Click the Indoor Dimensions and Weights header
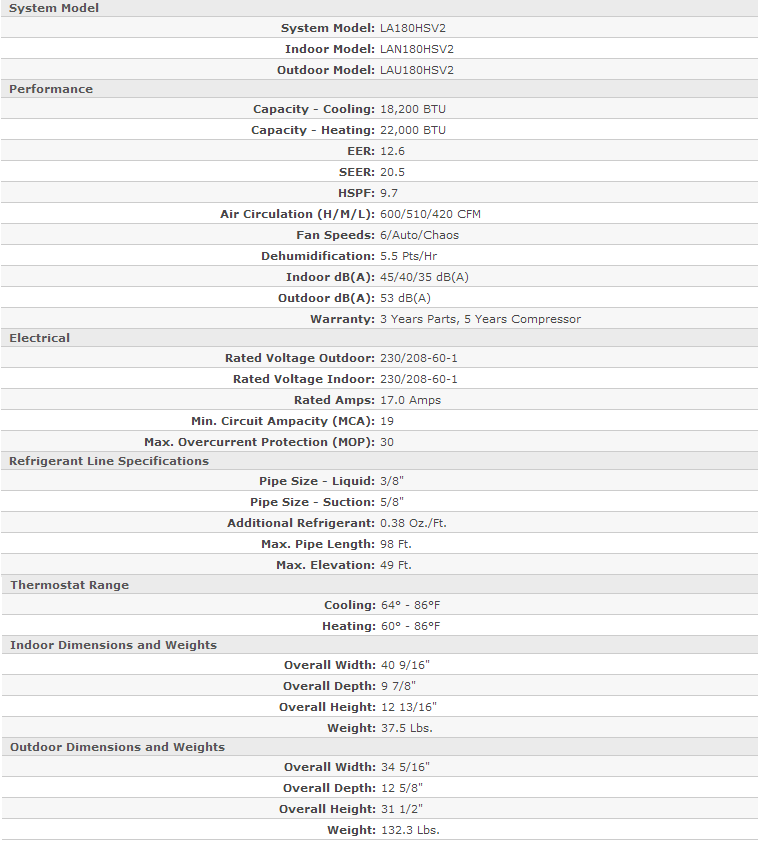760x842 pixels. 113,645
